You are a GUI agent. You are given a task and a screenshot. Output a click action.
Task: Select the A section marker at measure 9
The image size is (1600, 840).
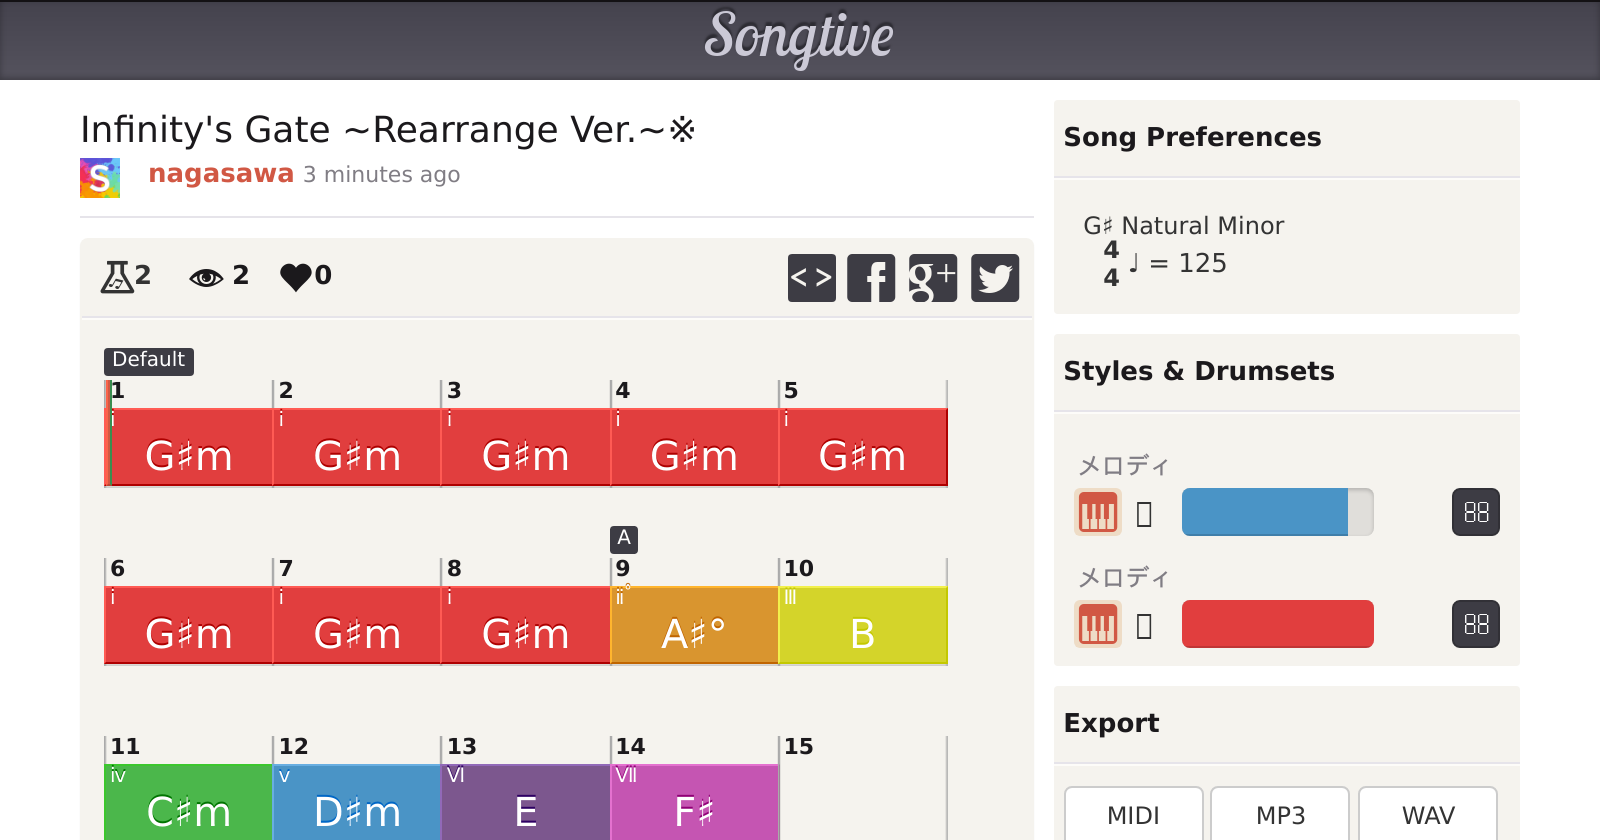tap(624, 539)
